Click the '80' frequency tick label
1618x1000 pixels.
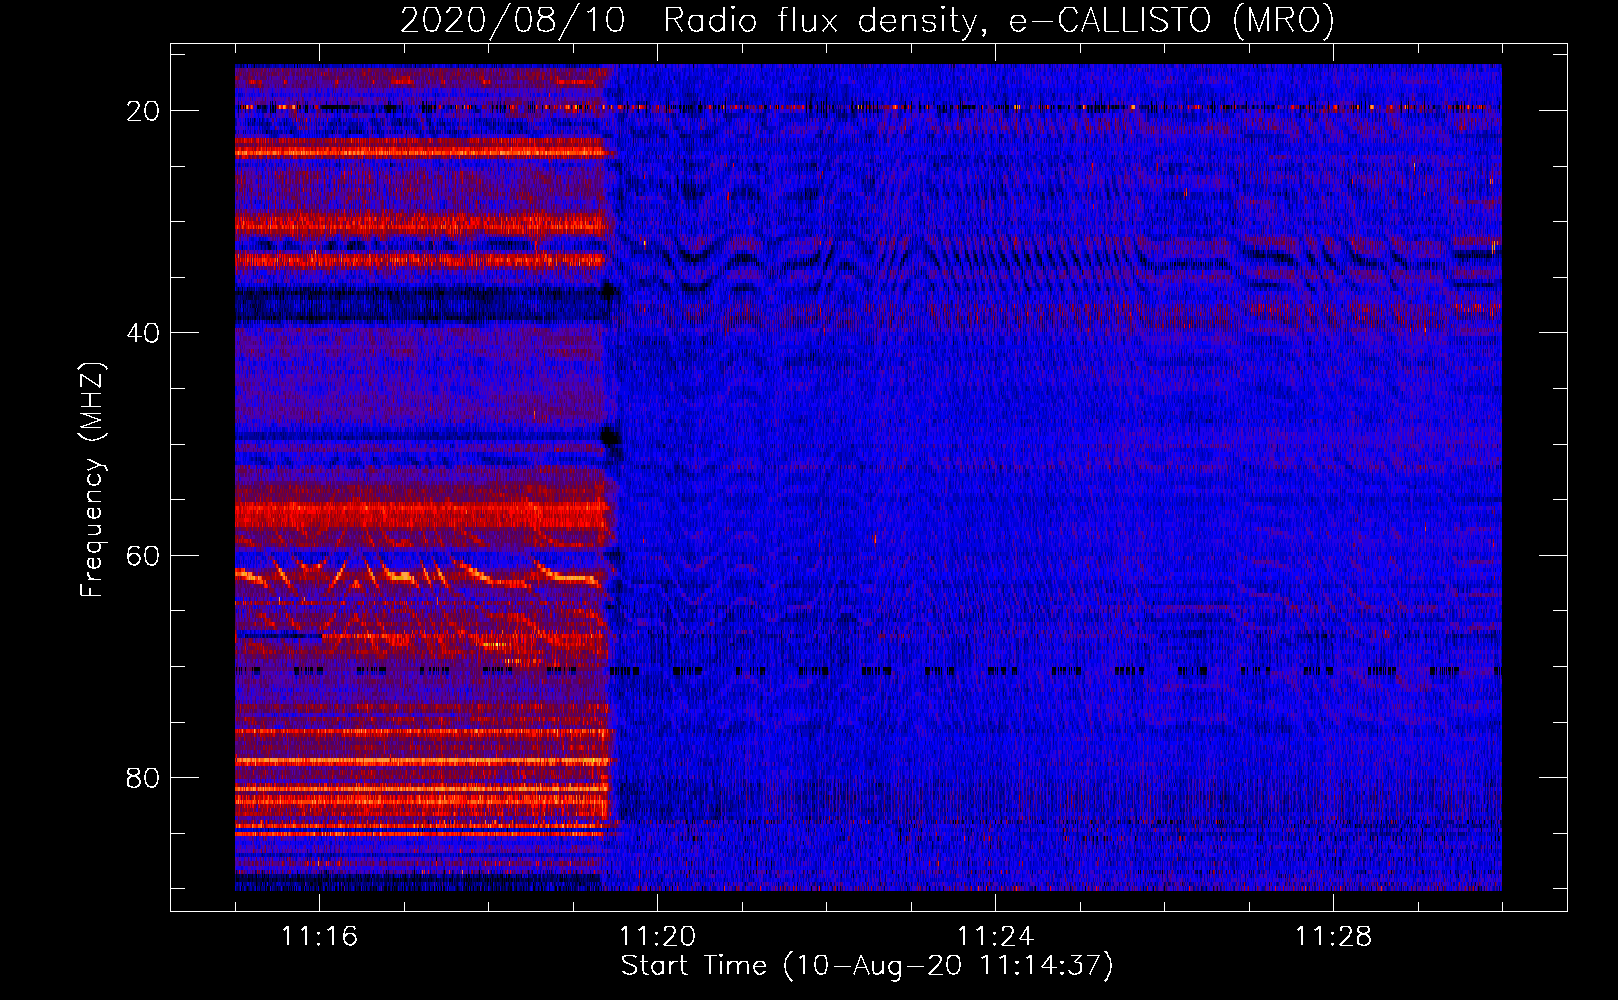click(x=143, y=777)
